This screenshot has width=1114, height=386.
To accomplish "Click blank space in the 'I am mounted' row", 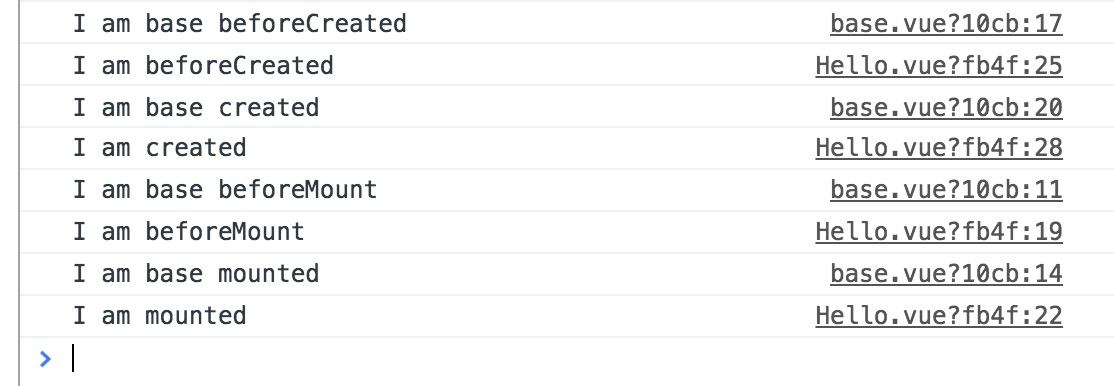I will point(526,316).
